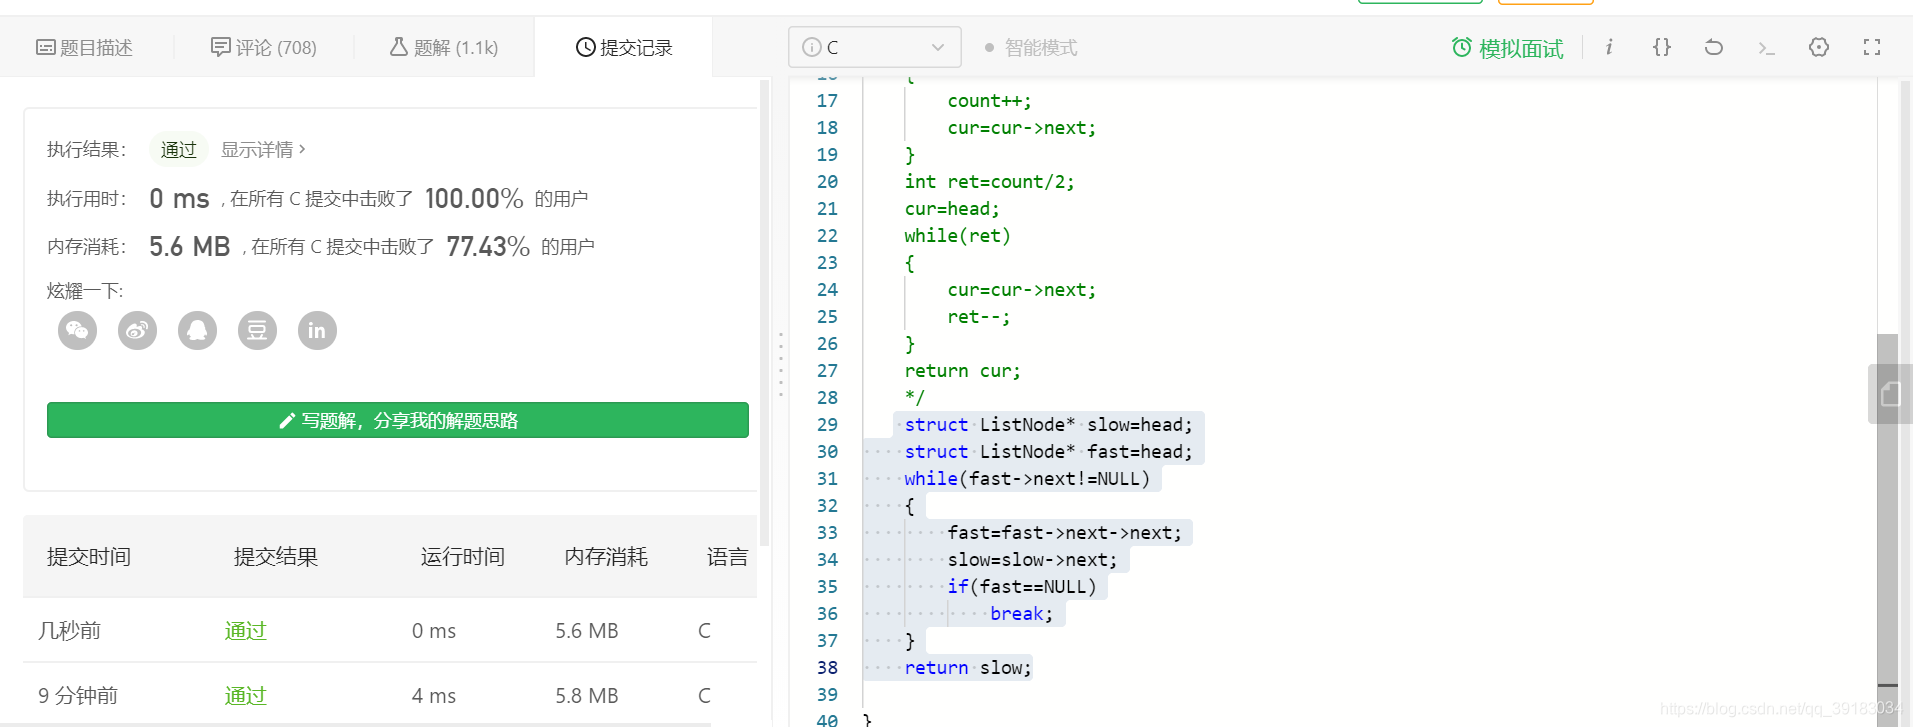
Task: Click code line 'return cur;'
Action: pyautogui.click(x=962, y=371)
